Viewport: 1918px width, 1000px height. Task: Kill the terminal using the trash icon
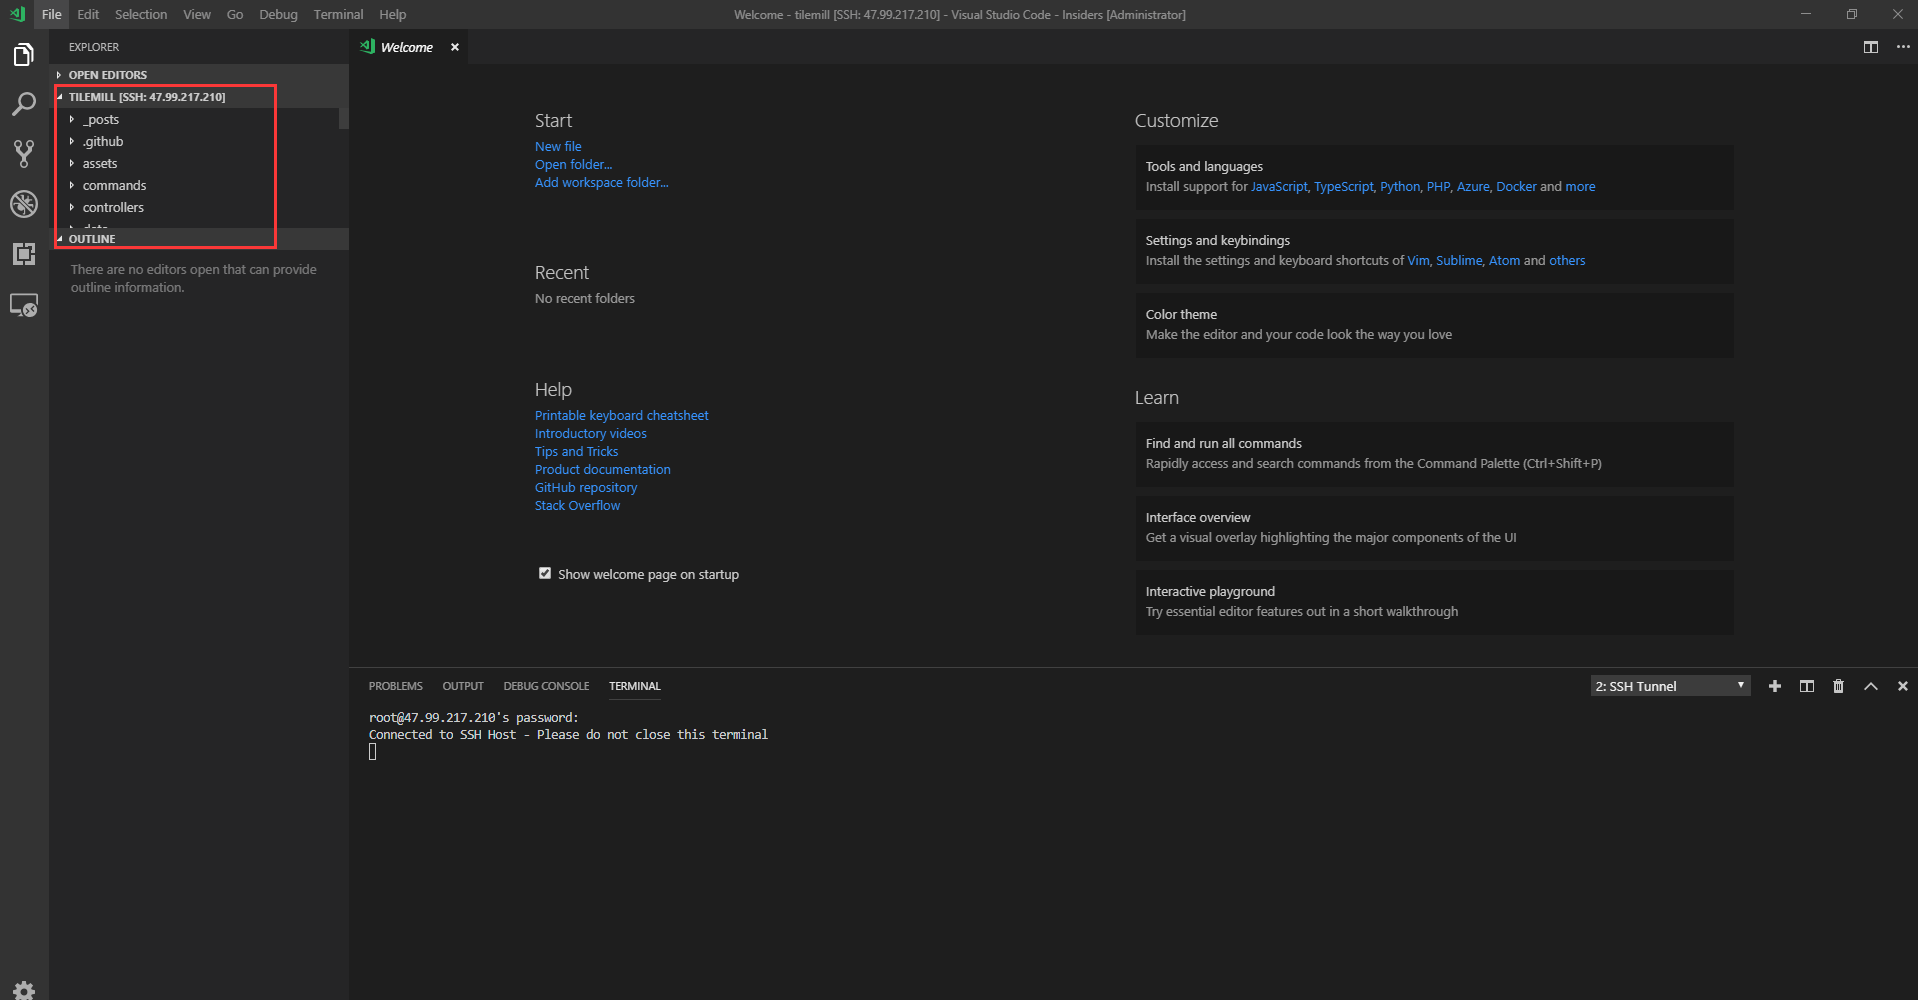tap(1839, 686)
